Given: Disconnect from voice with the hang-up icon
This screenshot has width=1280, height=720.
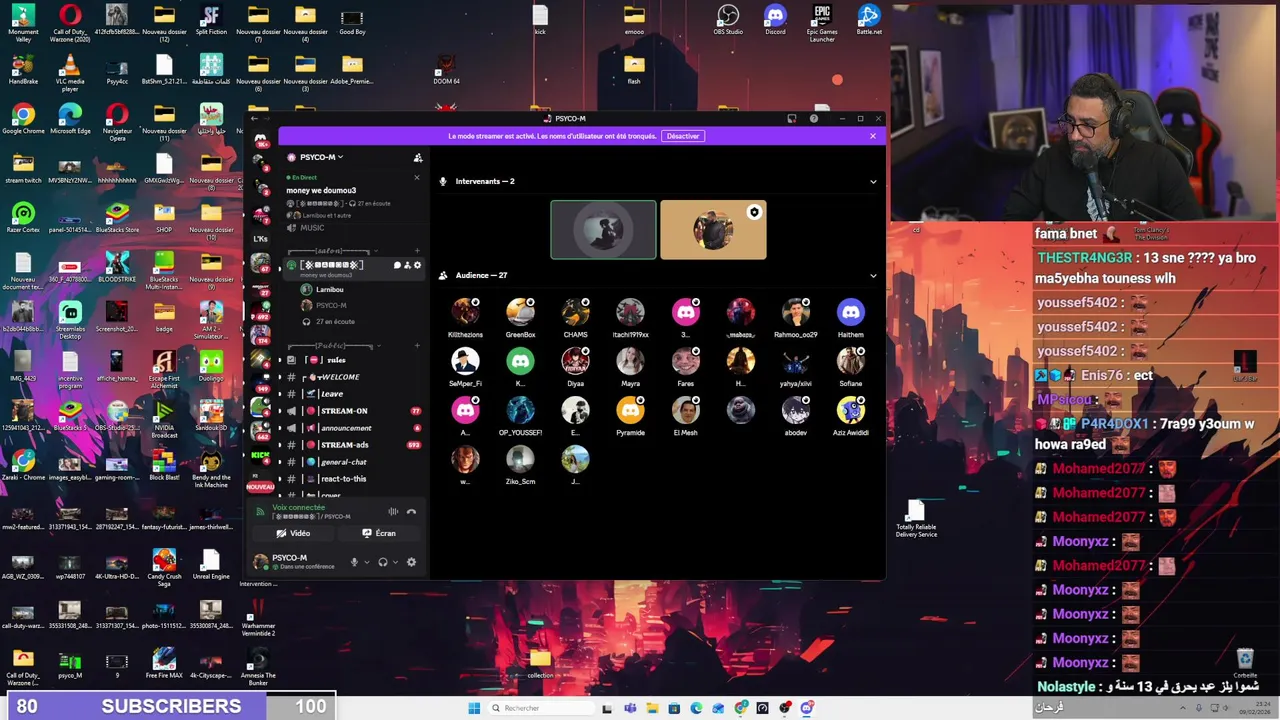Looking at the screenshot, I should tap(411, 512).
